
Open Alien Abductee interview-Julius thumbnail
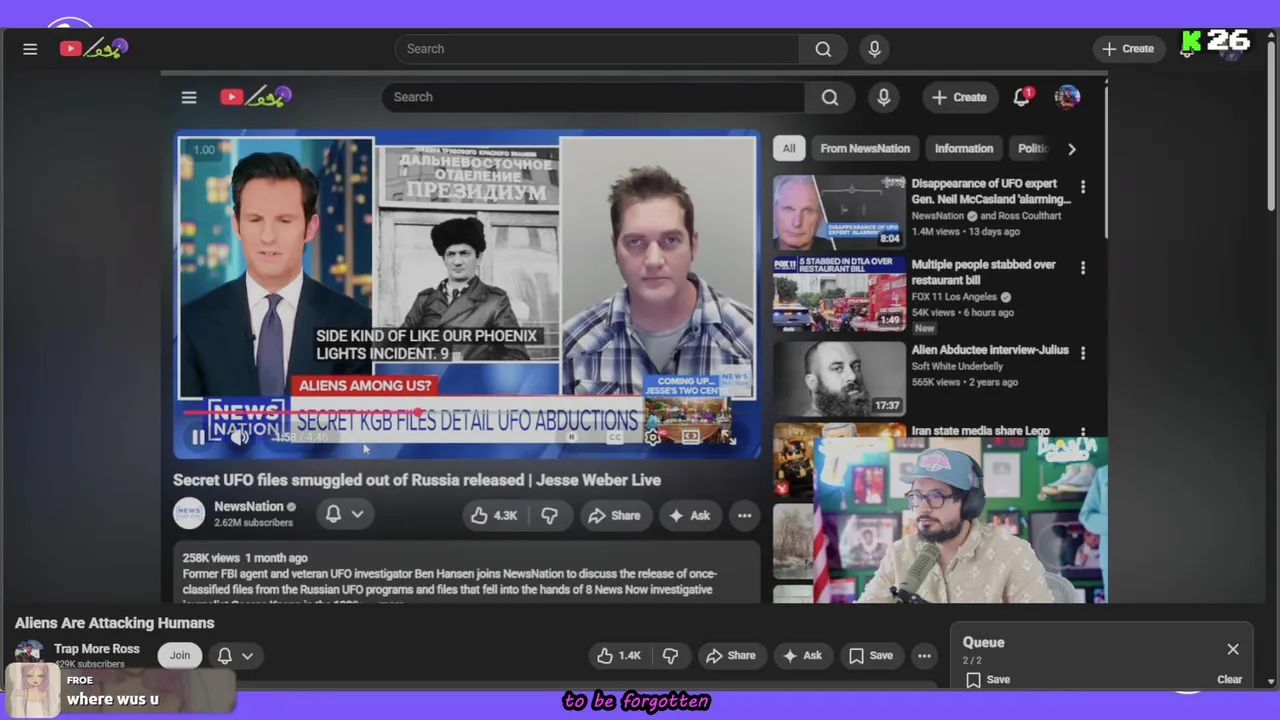(839, 379)
